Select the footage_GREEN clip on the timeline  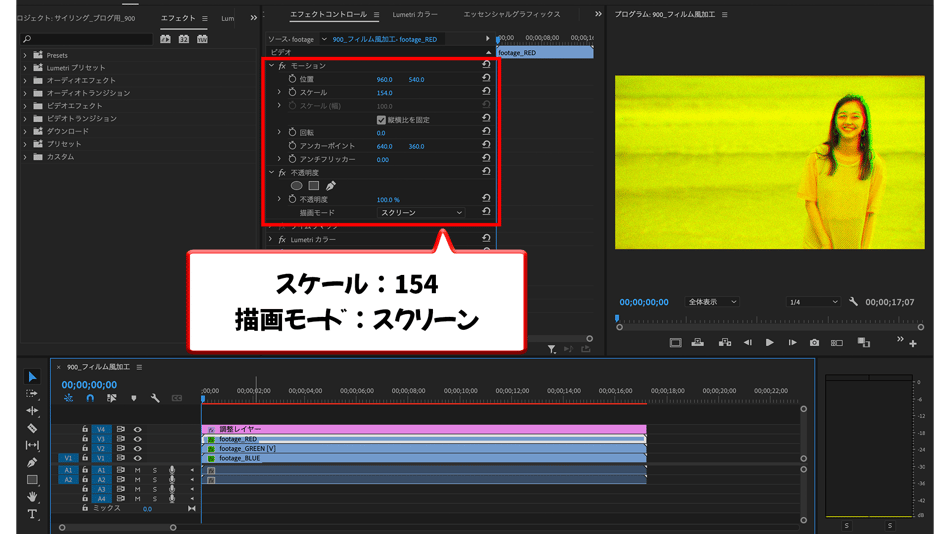tap(420, 449)
